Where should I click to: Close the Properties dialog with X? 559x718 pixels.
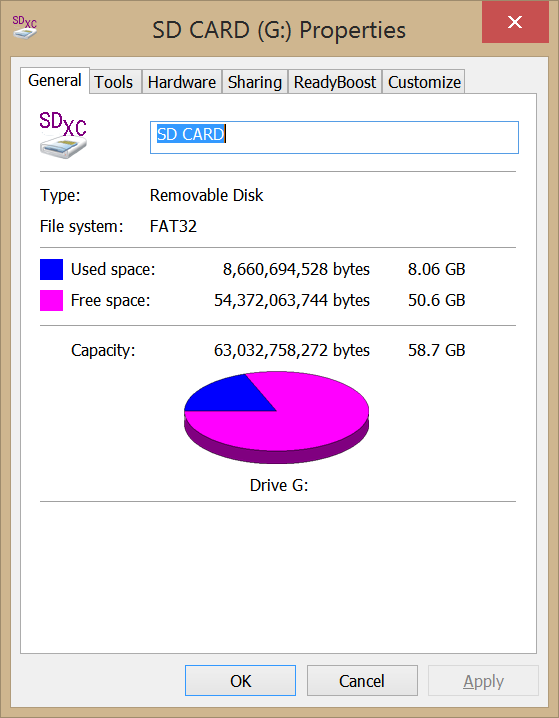click(515, 22)
